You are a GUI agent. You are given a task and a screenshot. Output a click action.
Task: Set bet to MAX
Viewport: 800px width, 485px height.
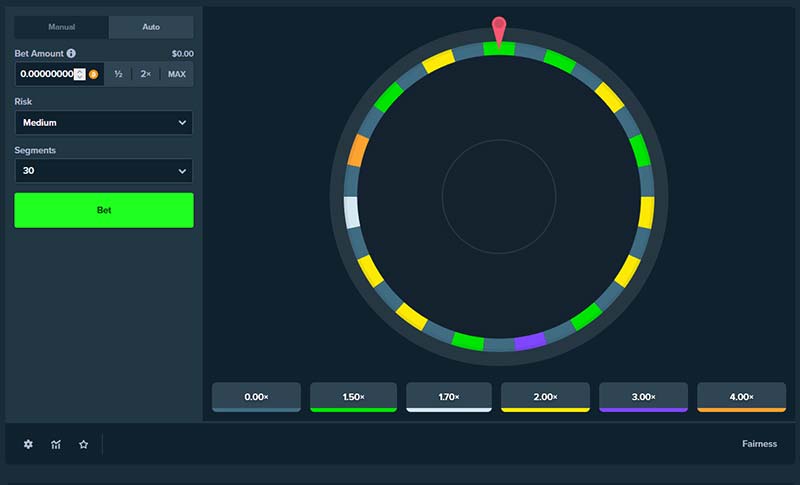(177, 74)
